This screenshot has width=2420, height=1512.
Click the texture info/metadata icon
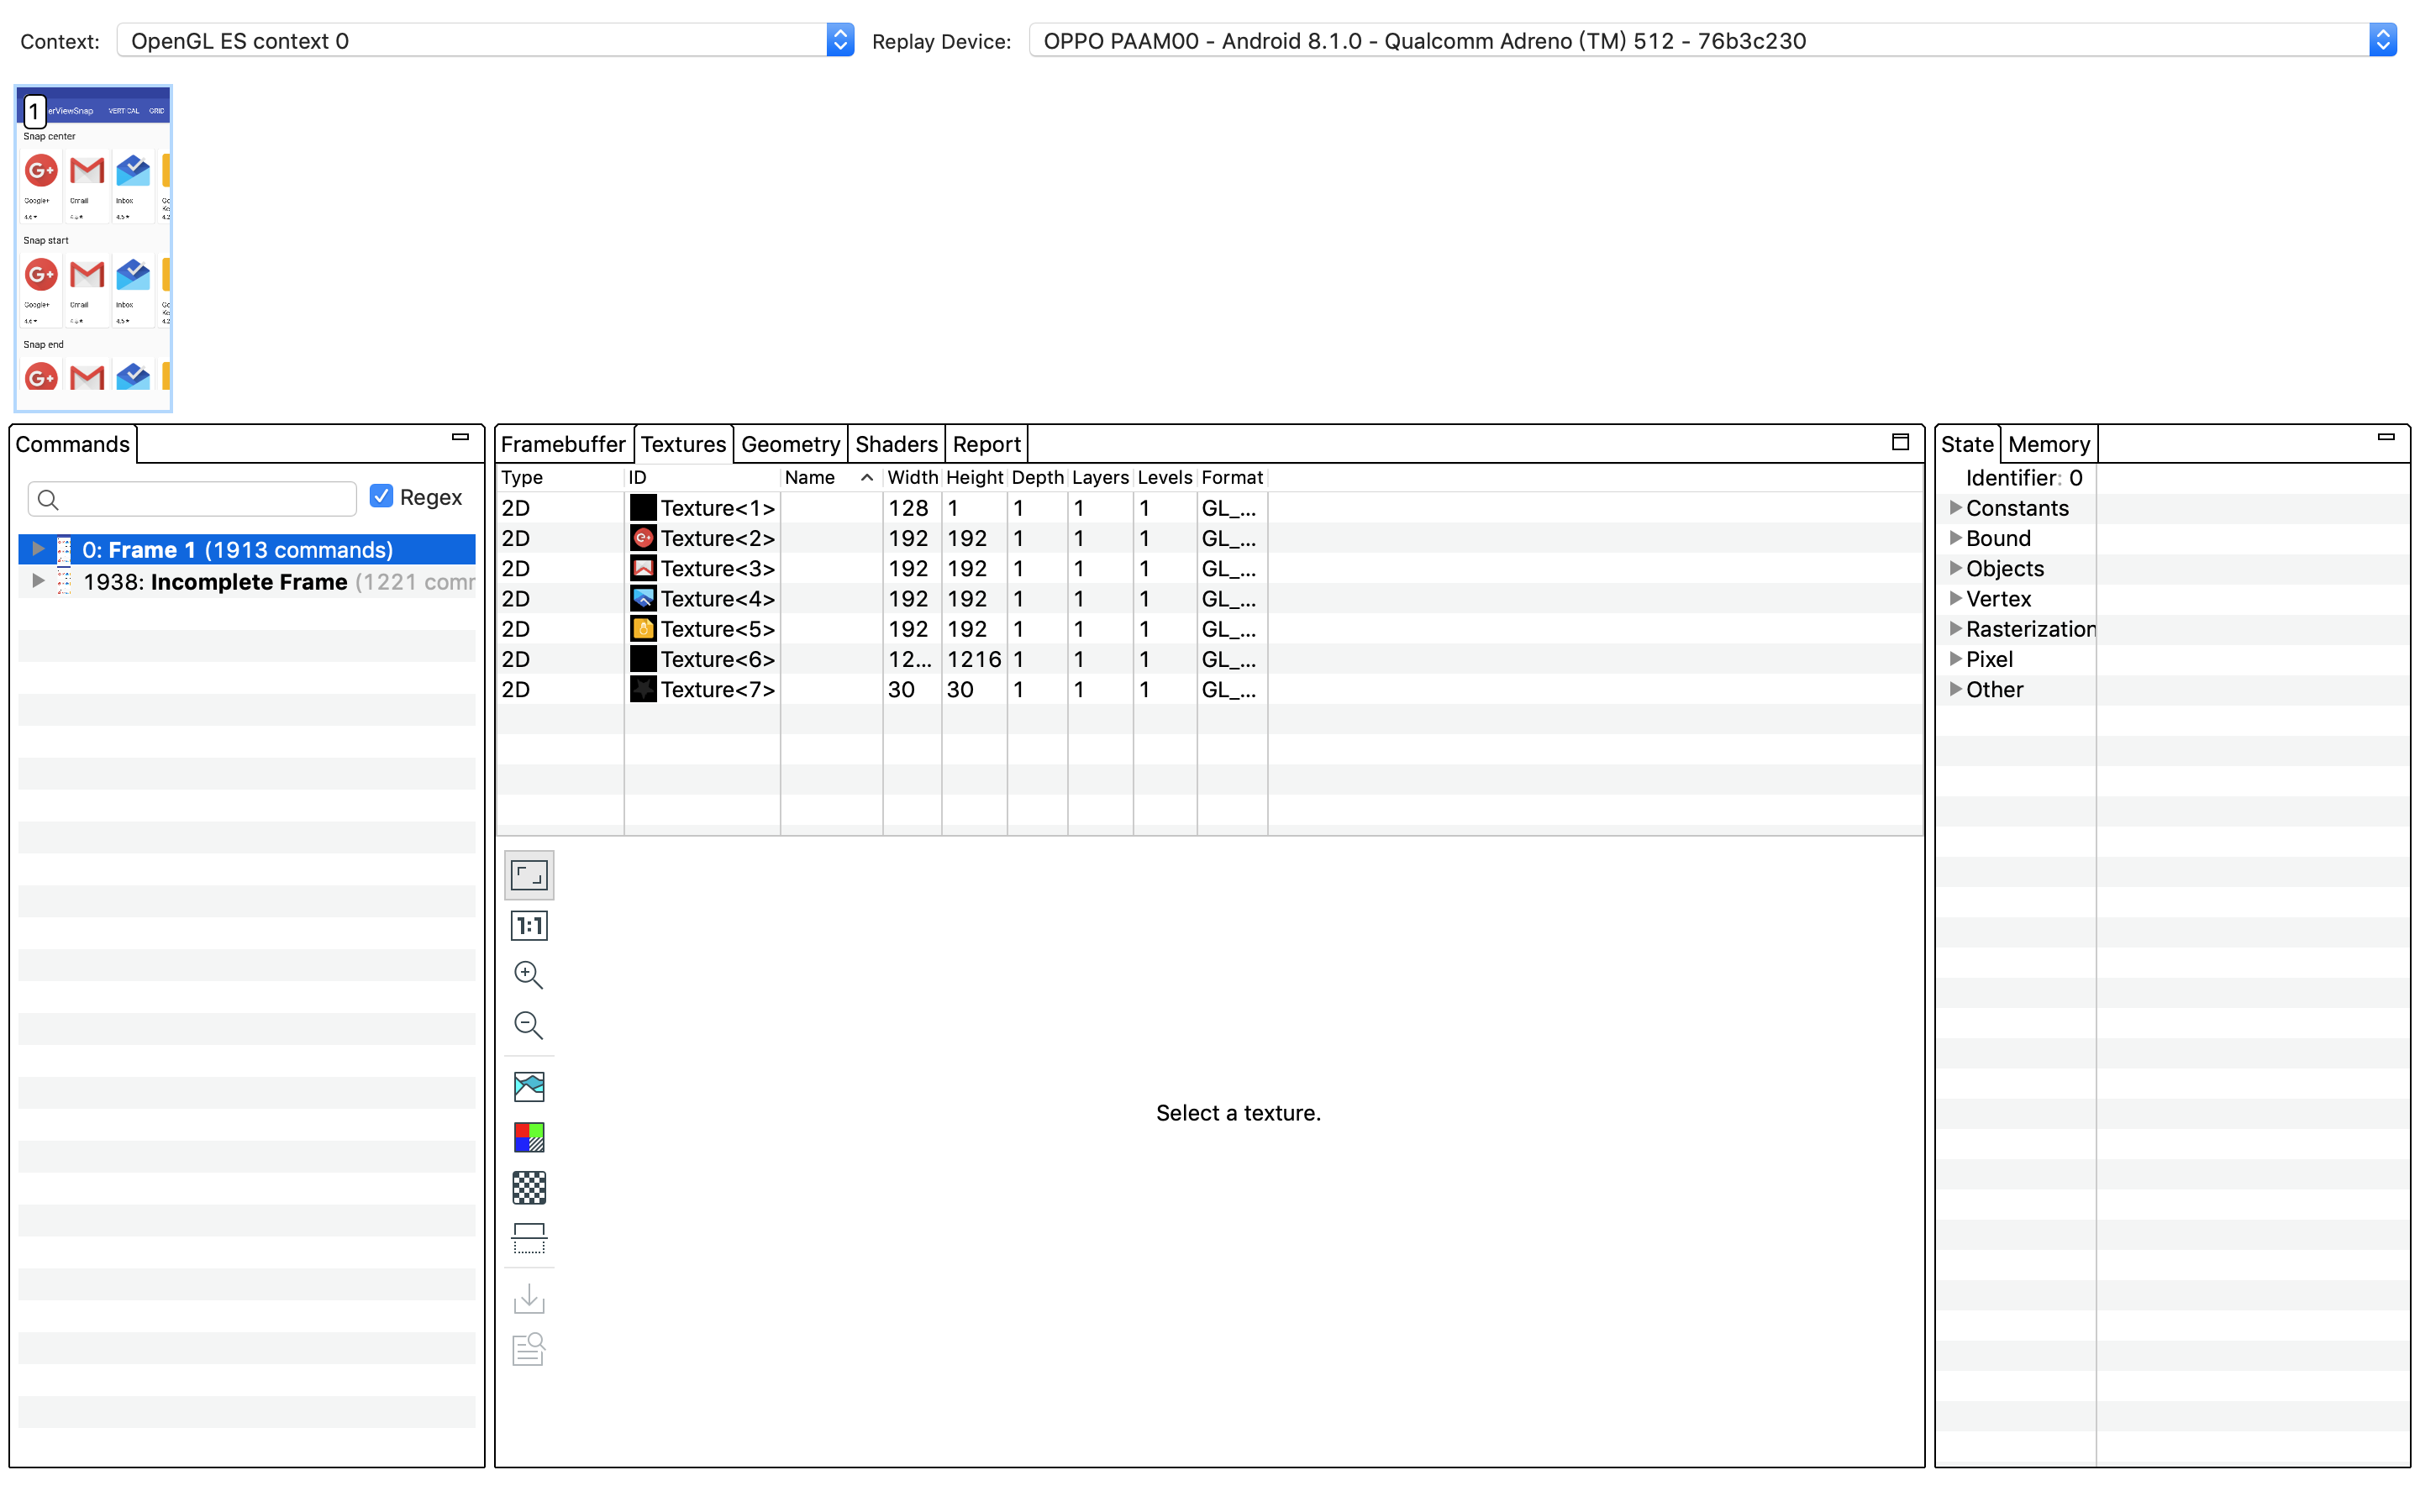coord(529,1350)
